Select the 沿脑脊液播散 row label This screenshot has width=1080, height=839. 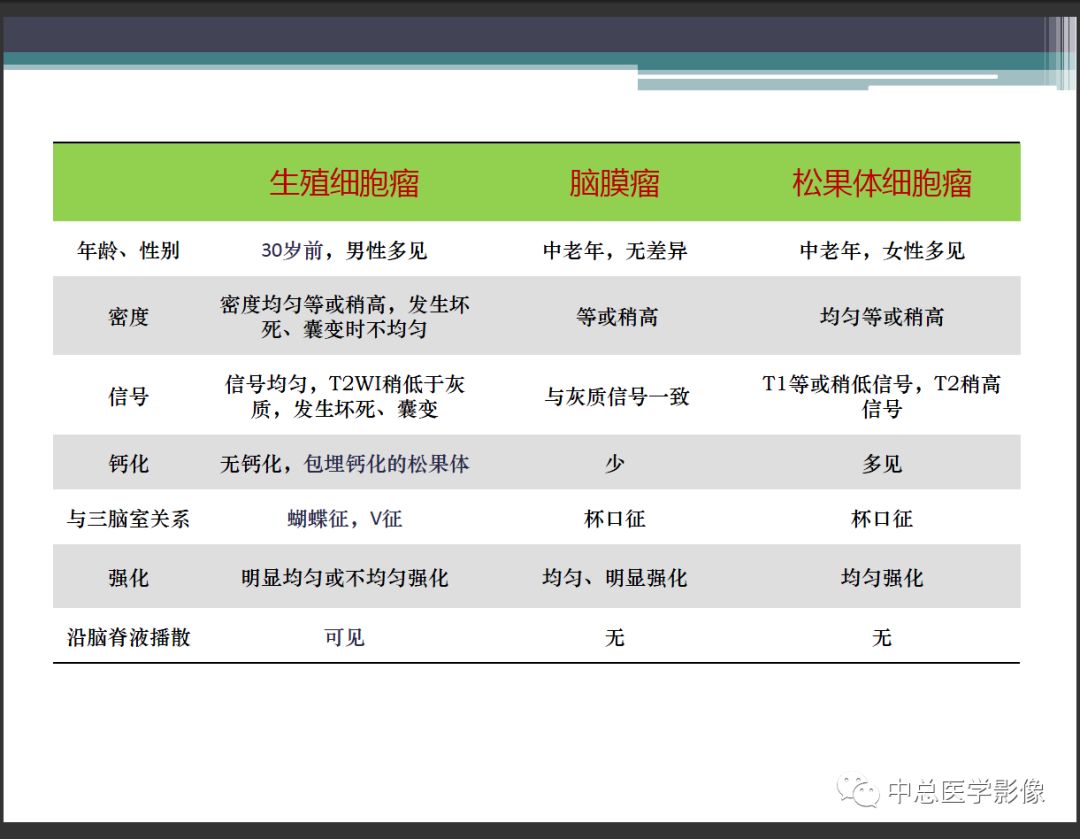coord(128,637)
